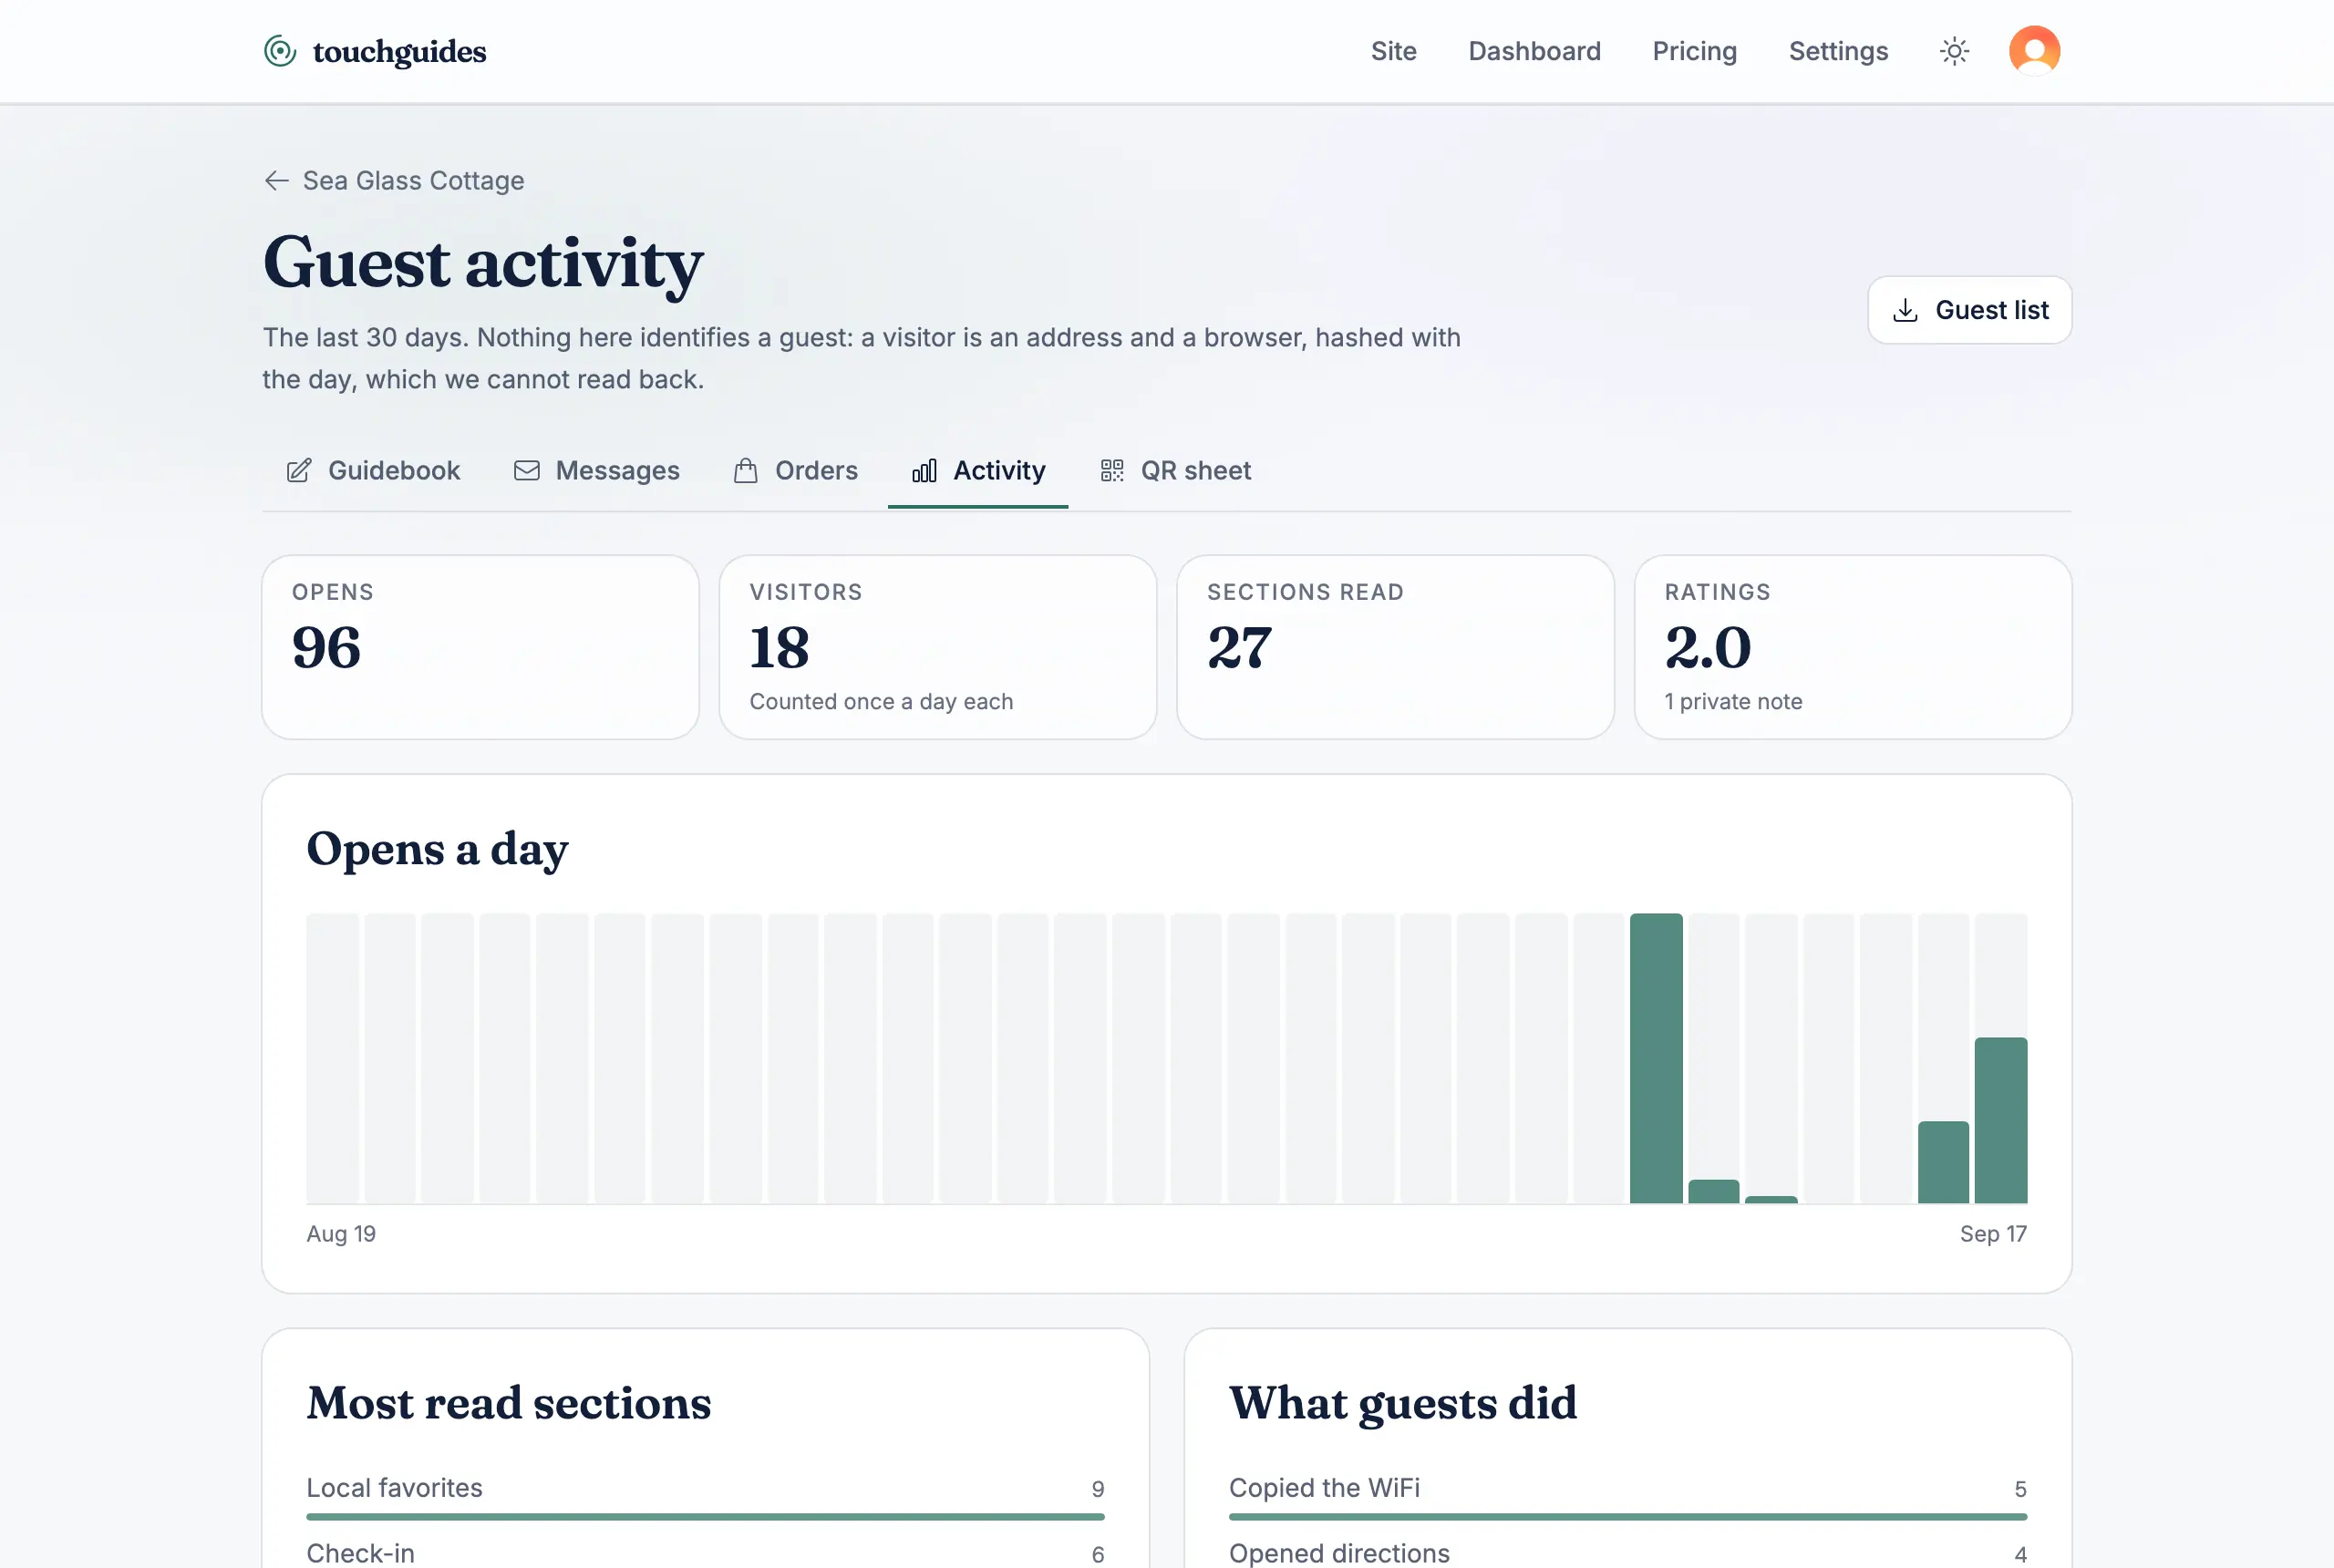Click the 'Copied the WiFi' row label
Screen dimensions: 2334x1568
[1324, 1488]
